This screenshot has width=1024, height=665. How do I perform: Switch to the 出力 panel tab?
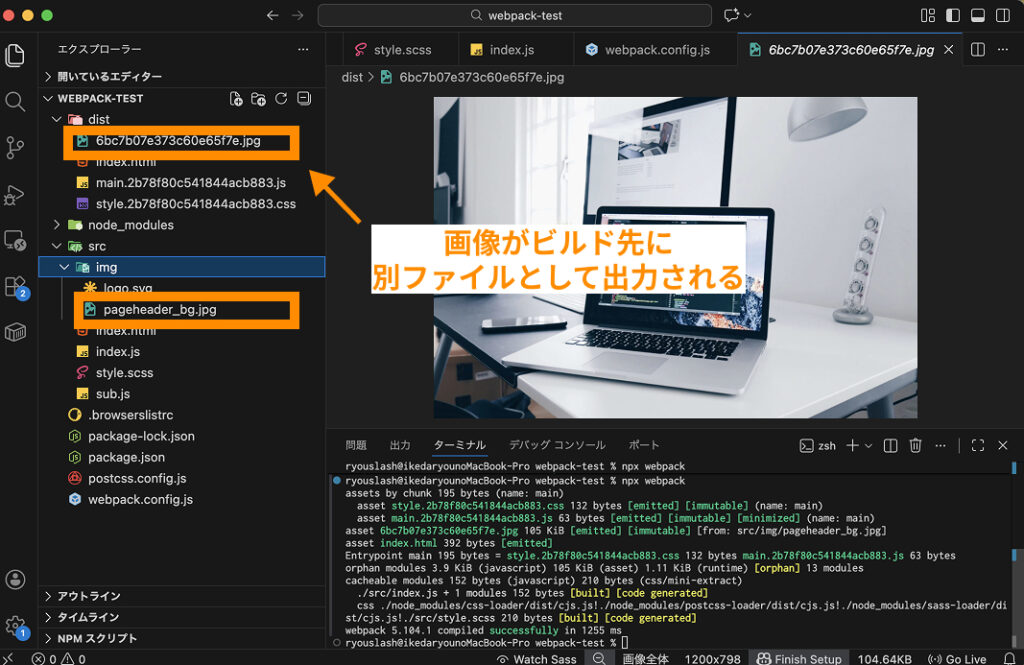coord(400,446)
